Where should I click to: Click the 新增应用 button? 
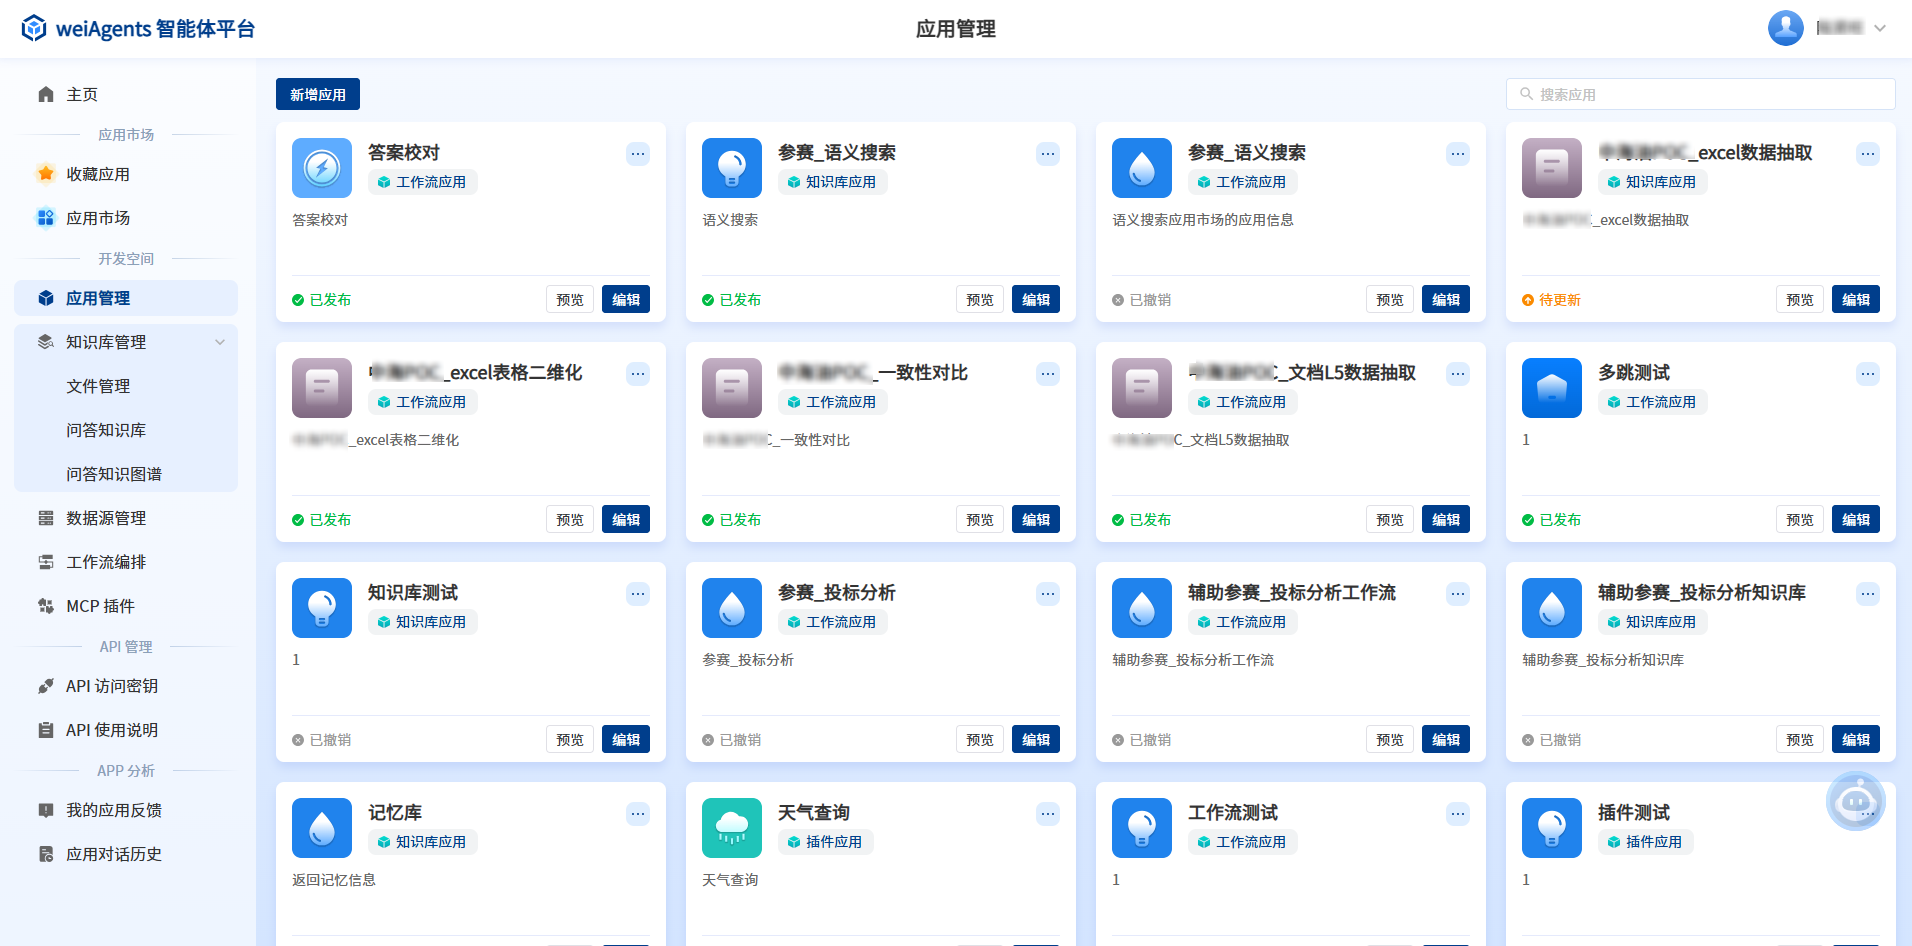pyautogui.click(x=318, y=94)
